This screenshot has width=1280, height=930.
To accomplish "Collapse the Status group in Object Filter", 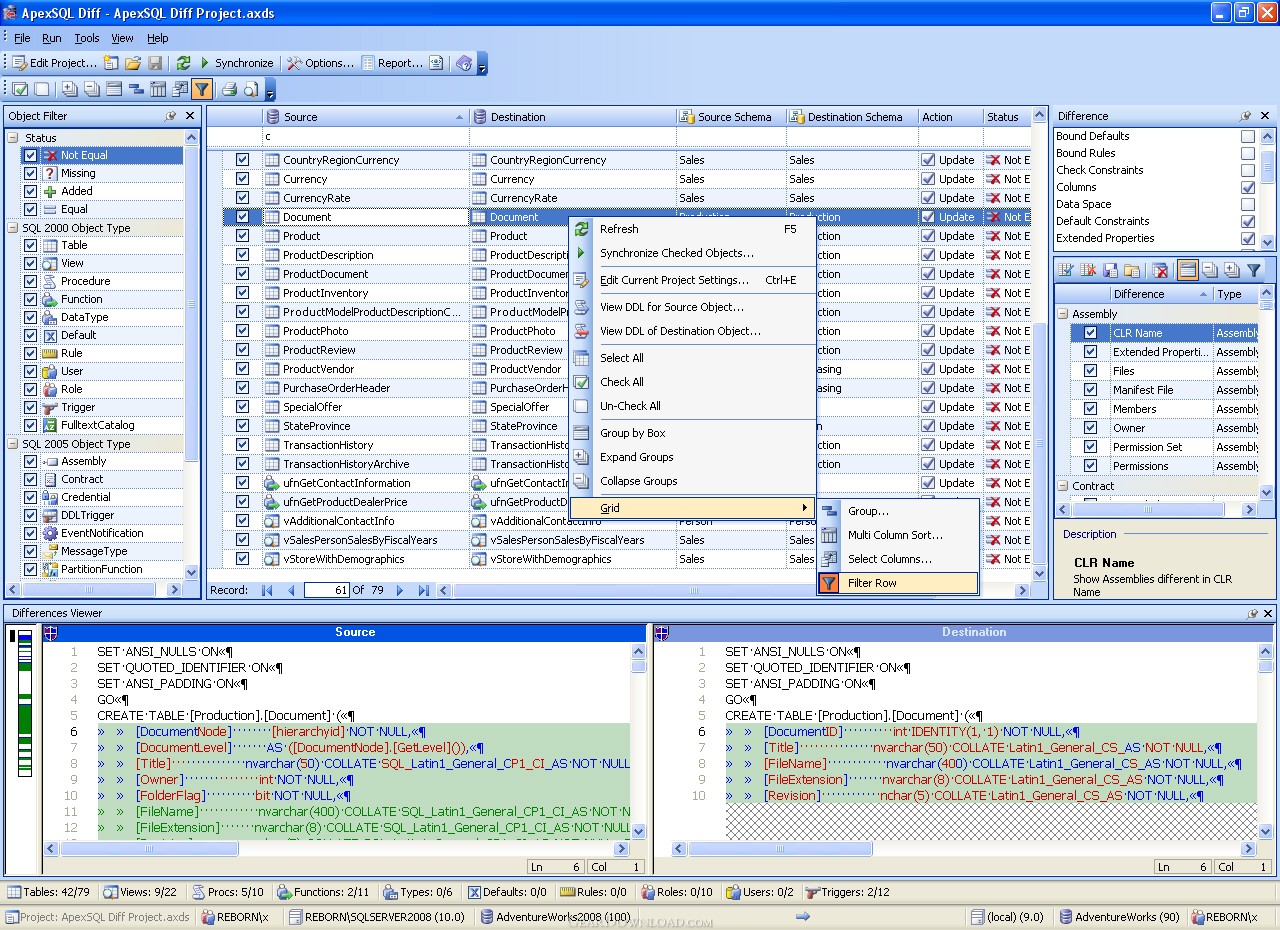I will (14, 138).
